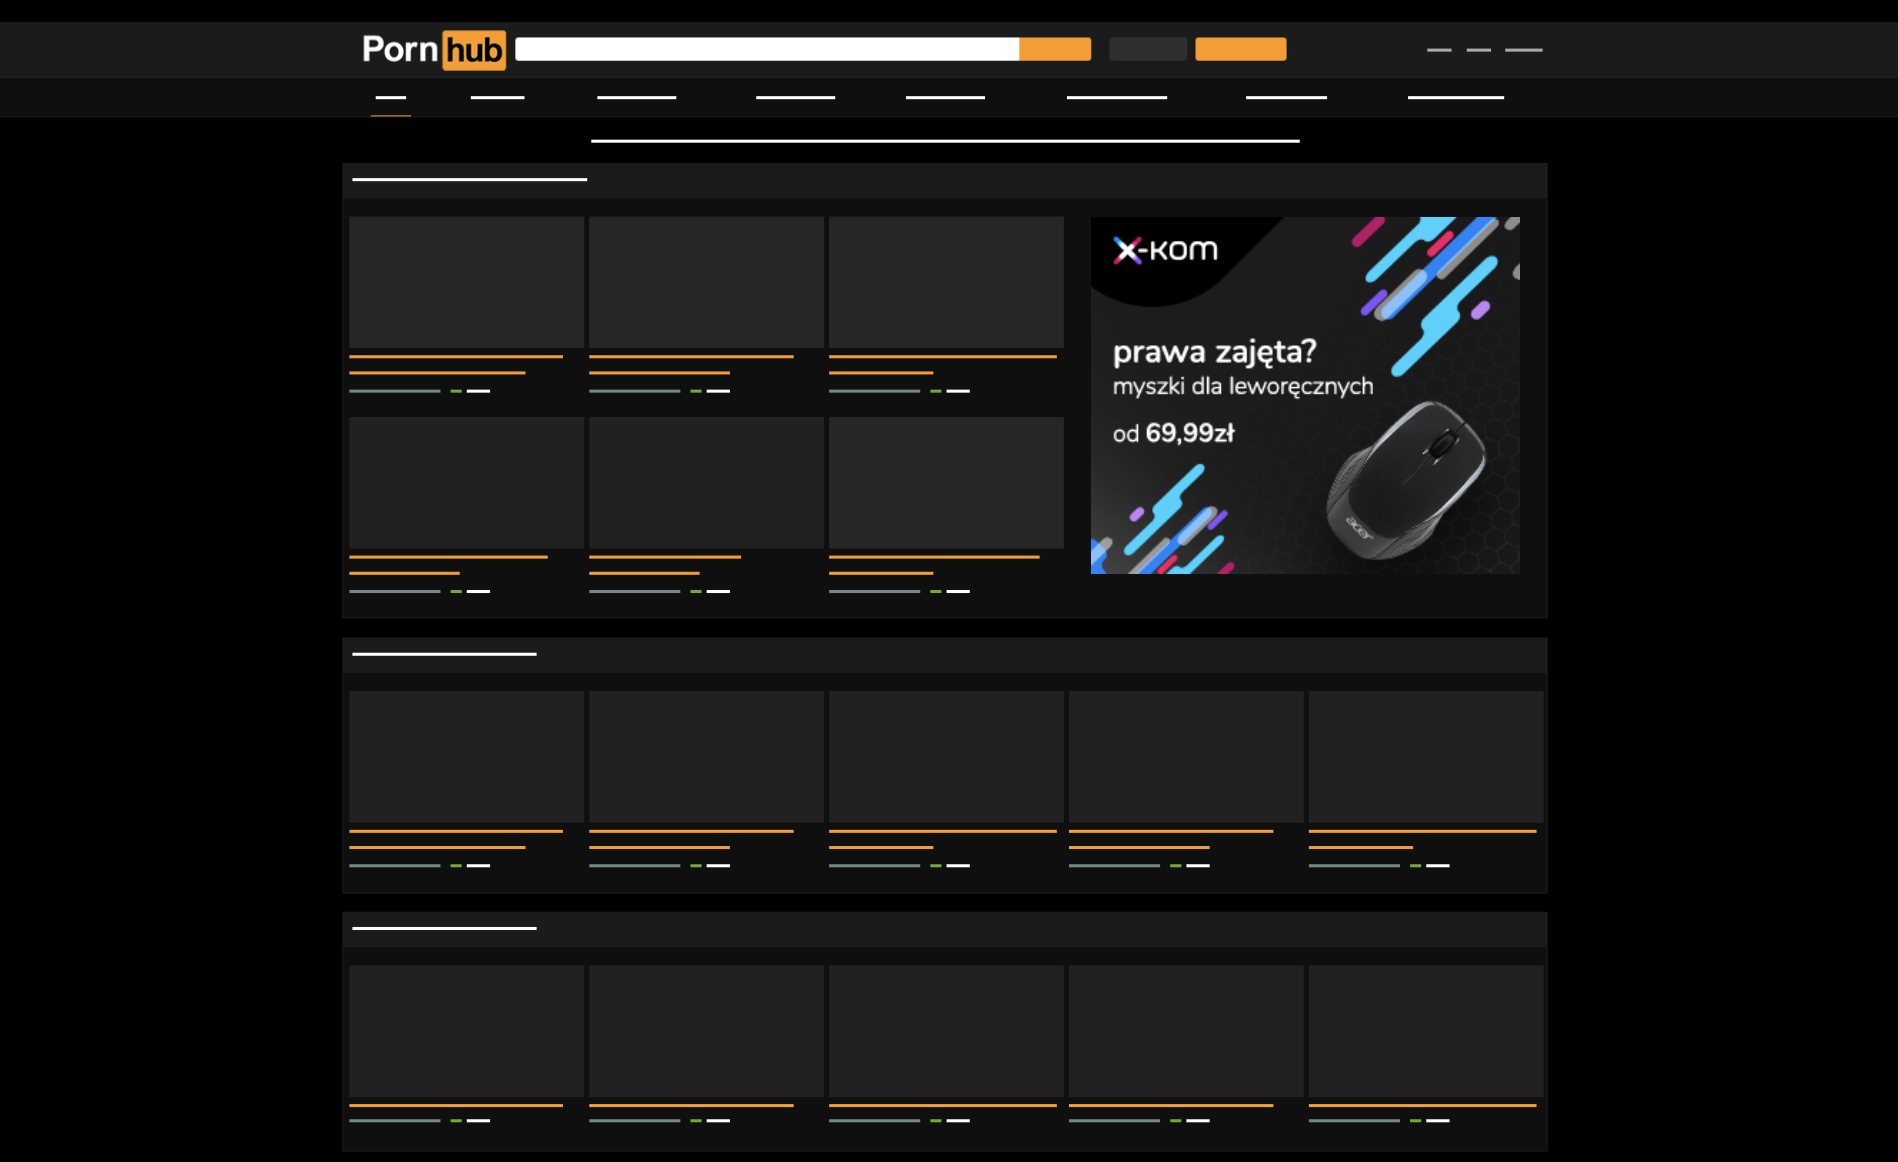This screenshot has height=1162, width=1898.
Task: Open the fourth thumbnail in the bottom section
Action: tap(1186, 1030)
